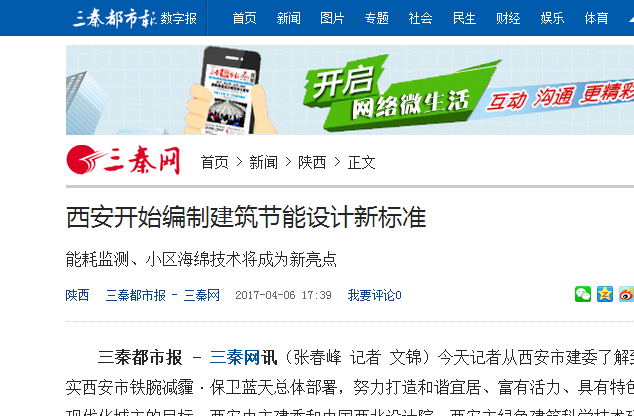Click the arrow after 体育 in navigation bar
The image size is (634, 416).
pyautogui.click(x=631, y=19)
